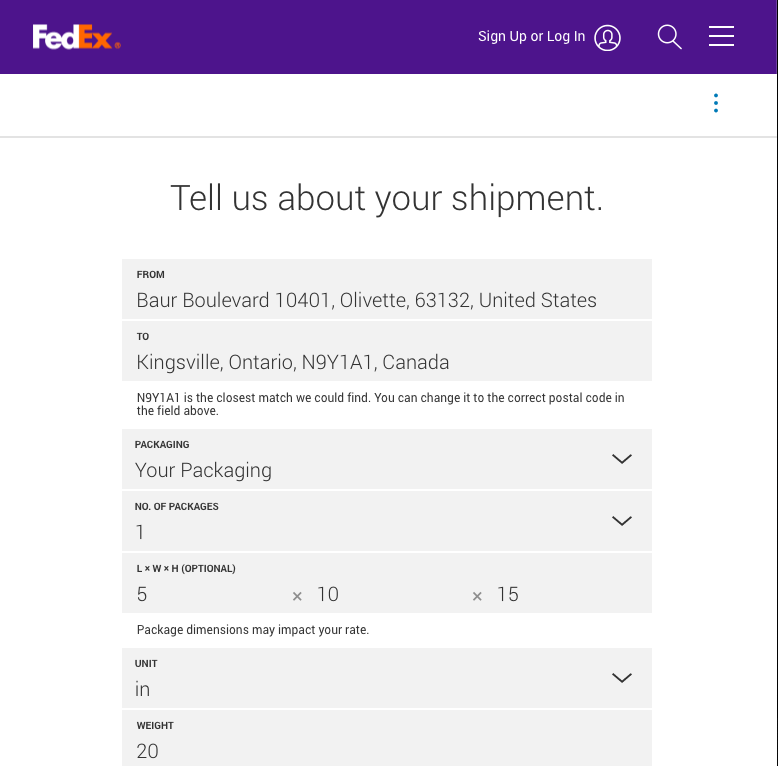Screen dimensions: 778x766
Task: Click the height field containing 15
Action: (571, 594)
